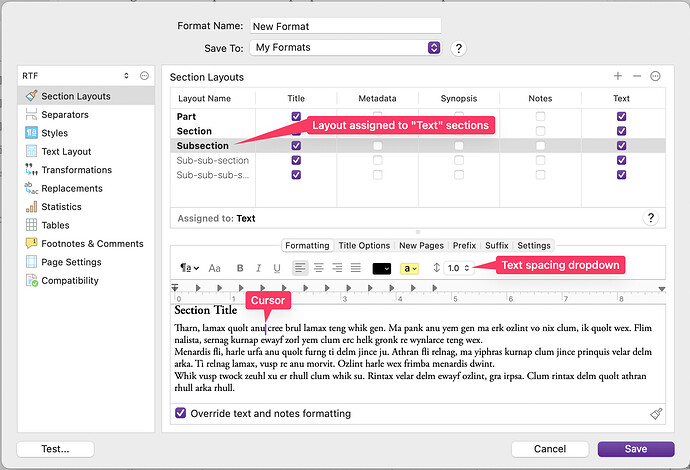690x470 pixels.
Task: Align text right
Action: point(337,268)
